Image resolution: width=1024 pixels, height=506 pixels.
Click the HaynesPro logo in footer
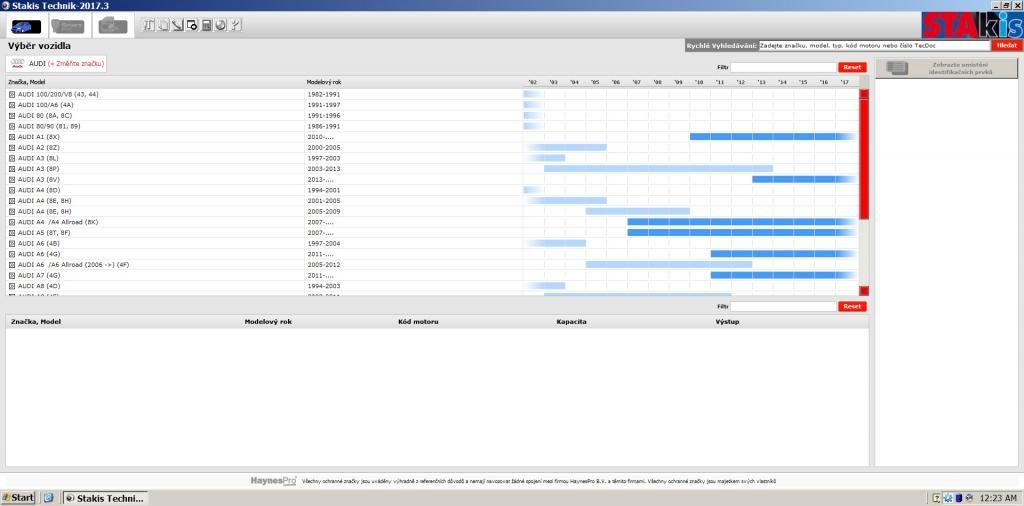(273, 481)
